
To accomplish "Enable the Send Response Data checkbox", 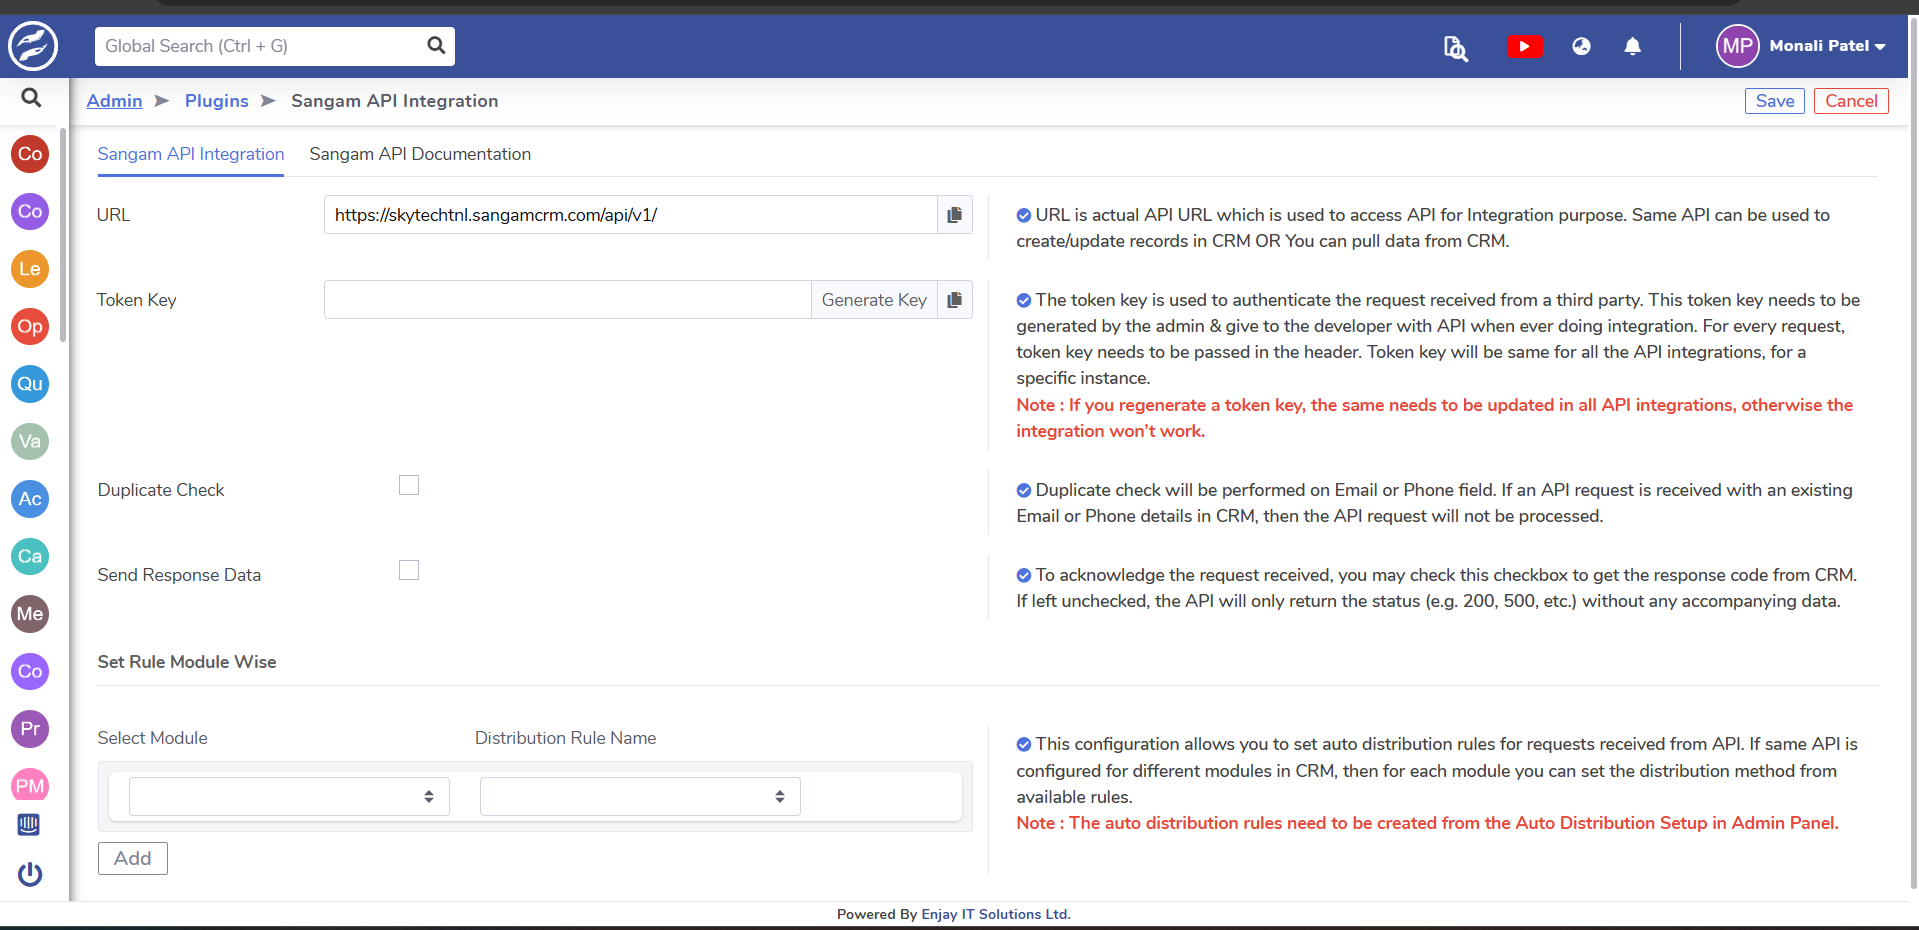I will pos(409,570).
